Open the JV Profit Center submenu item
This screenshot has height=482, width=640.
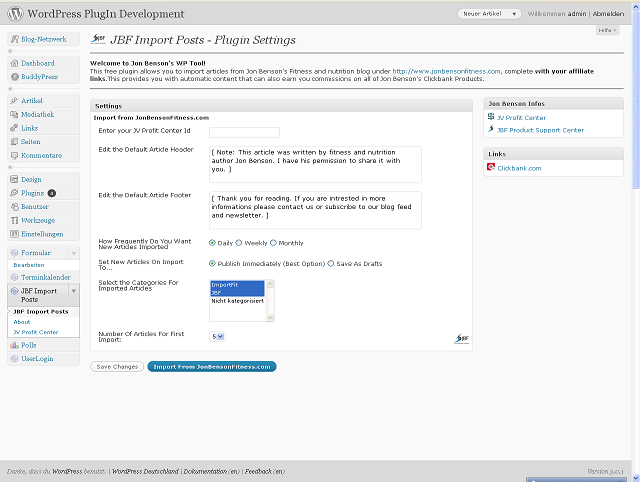36,332
